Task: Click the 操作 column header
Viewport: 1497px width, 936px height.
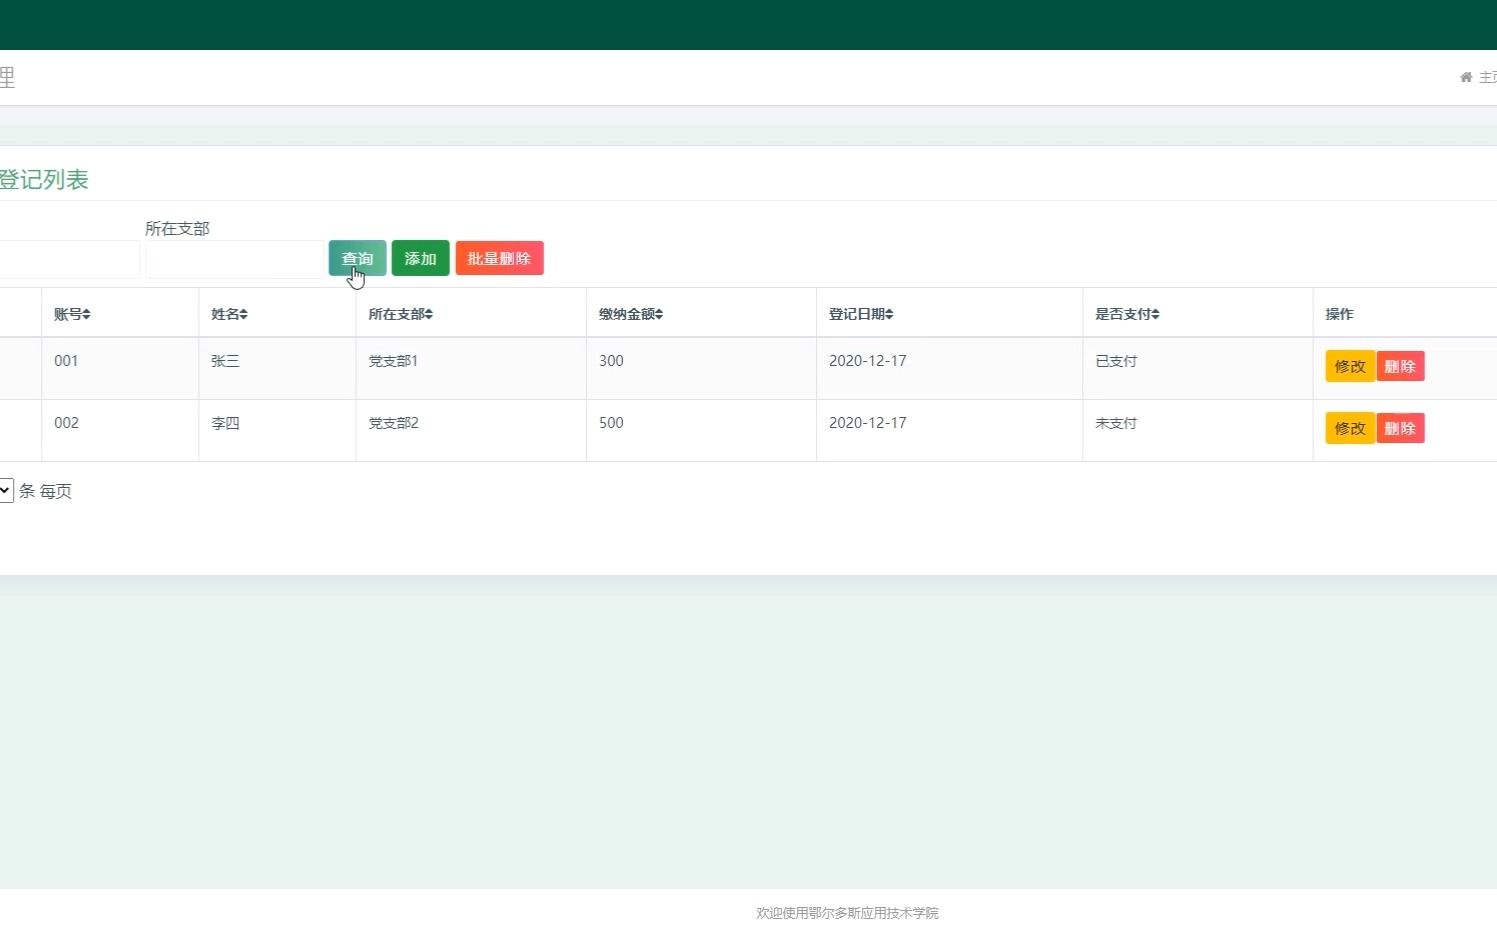Action: tap(1339, 314)
